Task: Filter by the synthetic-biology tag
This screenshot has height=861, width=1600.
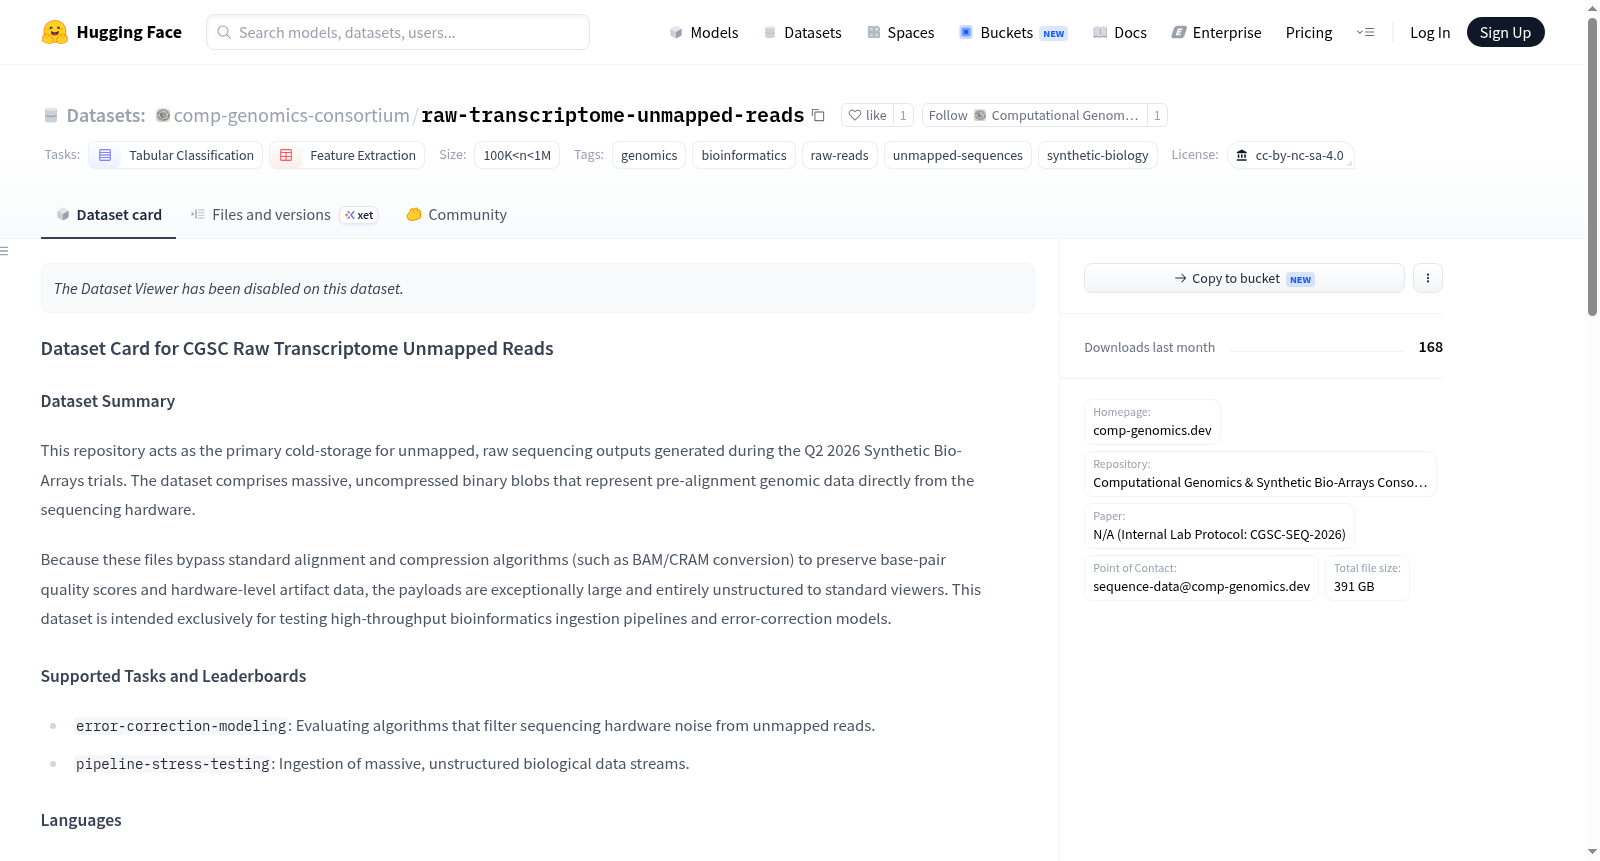Action: [1097, 155]
